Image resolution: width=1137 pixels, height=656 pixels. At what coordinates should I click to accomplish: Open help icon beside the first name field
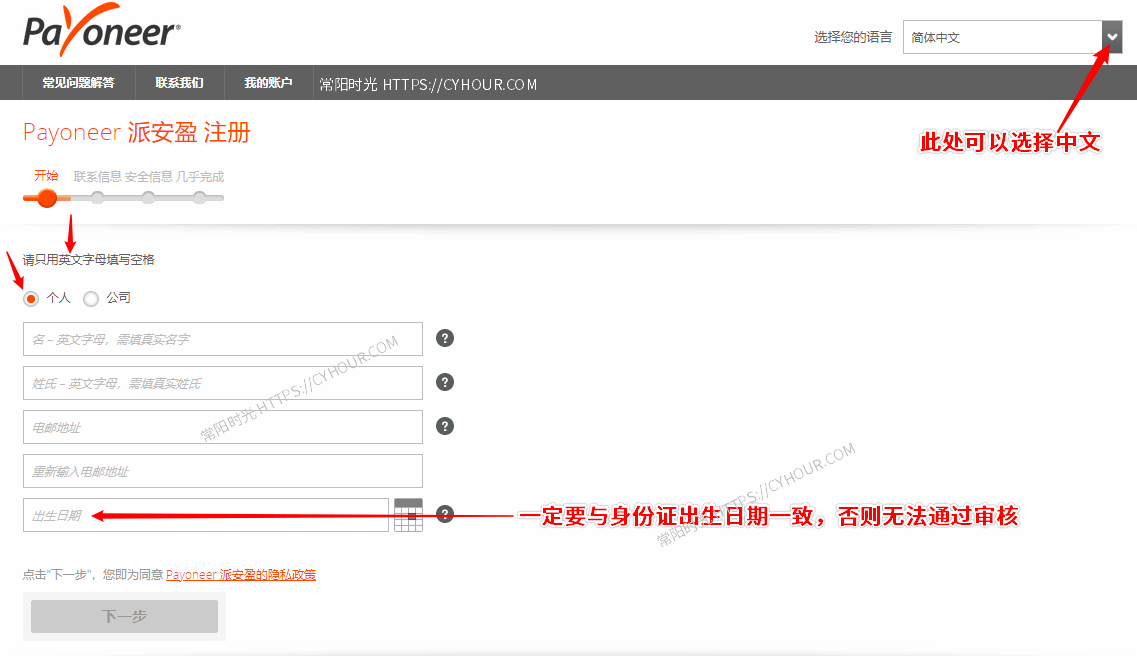pos(445,339)
